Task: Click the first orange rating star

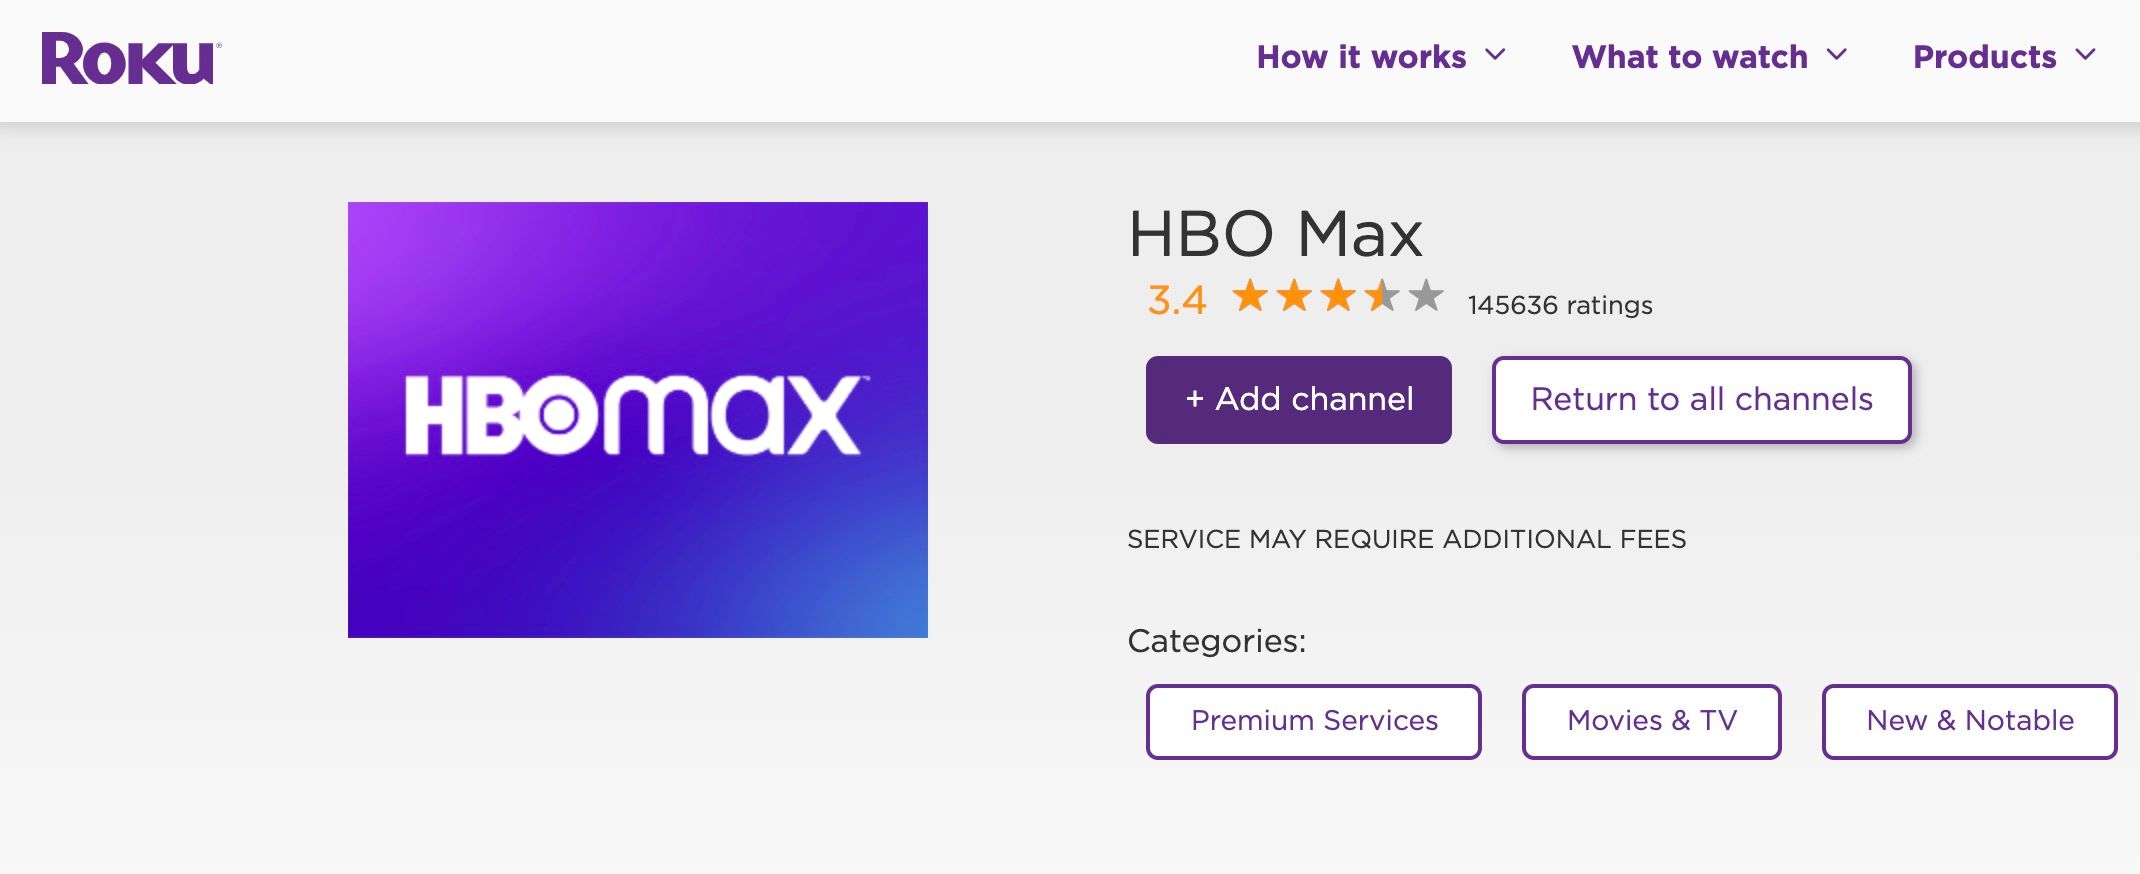Action: click(x=1250, y=296)
